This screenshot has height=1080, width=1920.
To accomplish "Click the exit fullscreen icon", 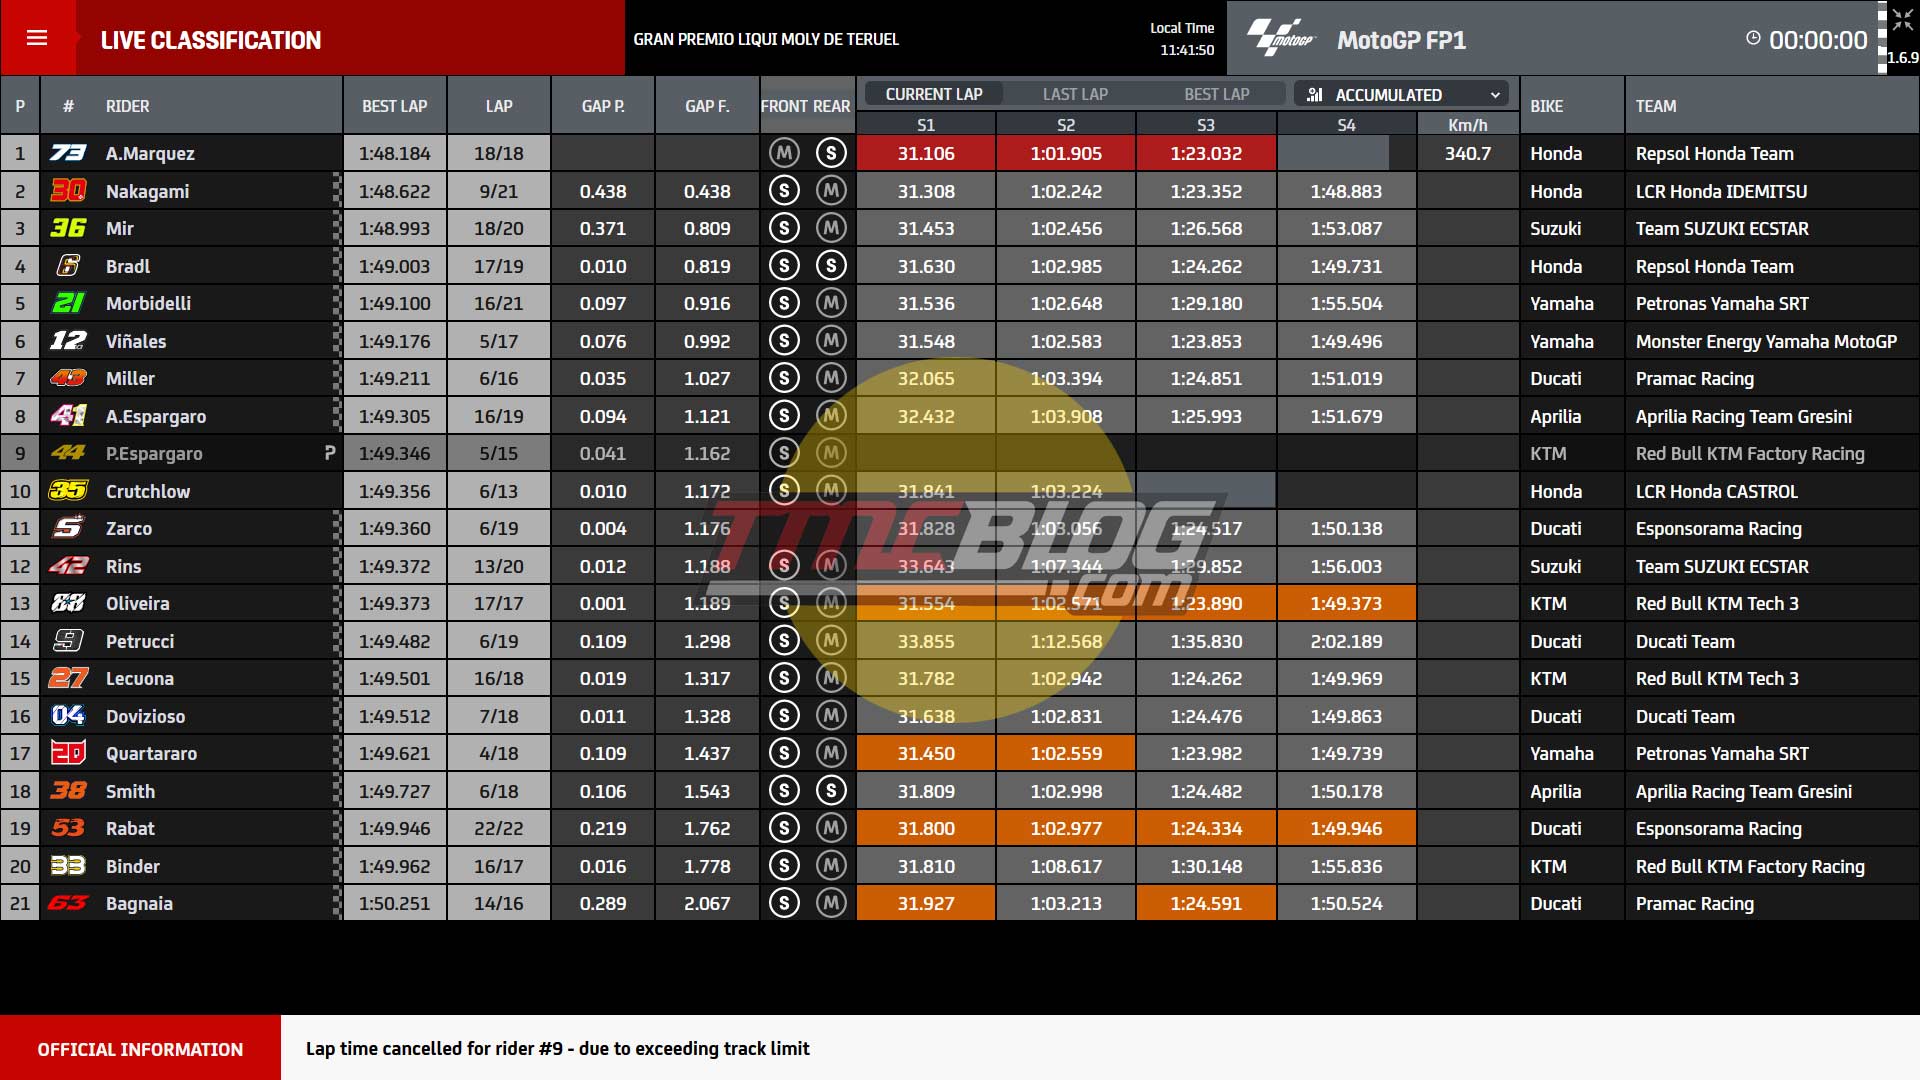I will (1902, 20).
